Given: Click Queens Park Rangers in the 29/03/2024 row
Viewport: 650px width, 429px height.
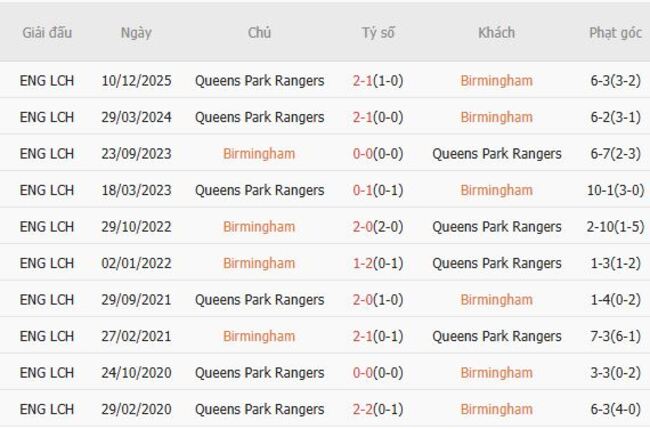Looking at the screenshot, I should point(259,117).
